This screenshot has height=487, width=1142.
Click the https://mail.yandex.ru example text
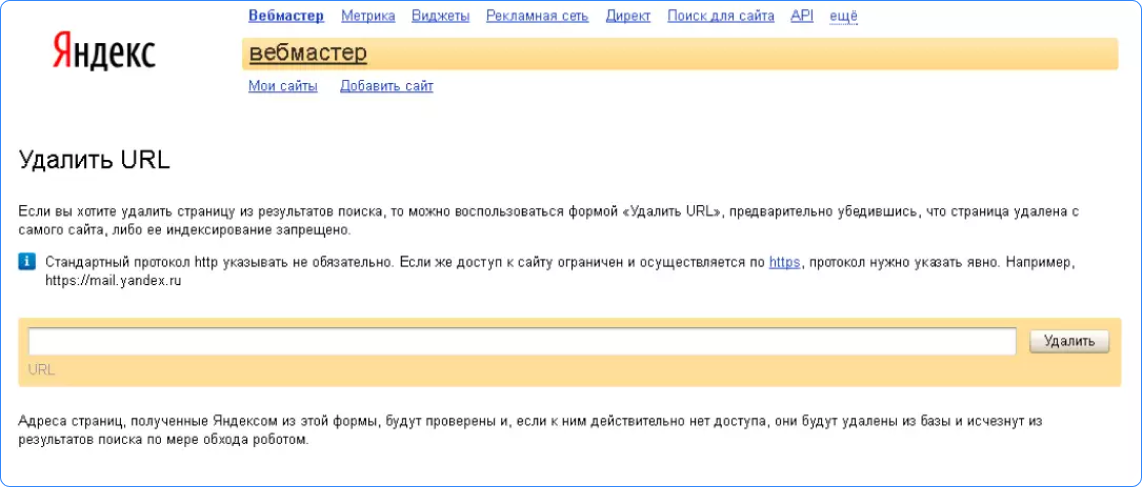(x=113, y=281)
